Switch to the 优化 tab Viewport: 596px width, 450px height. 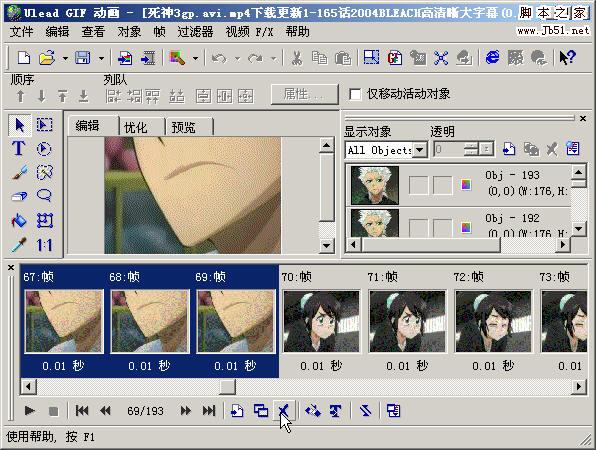click(141, 127)
